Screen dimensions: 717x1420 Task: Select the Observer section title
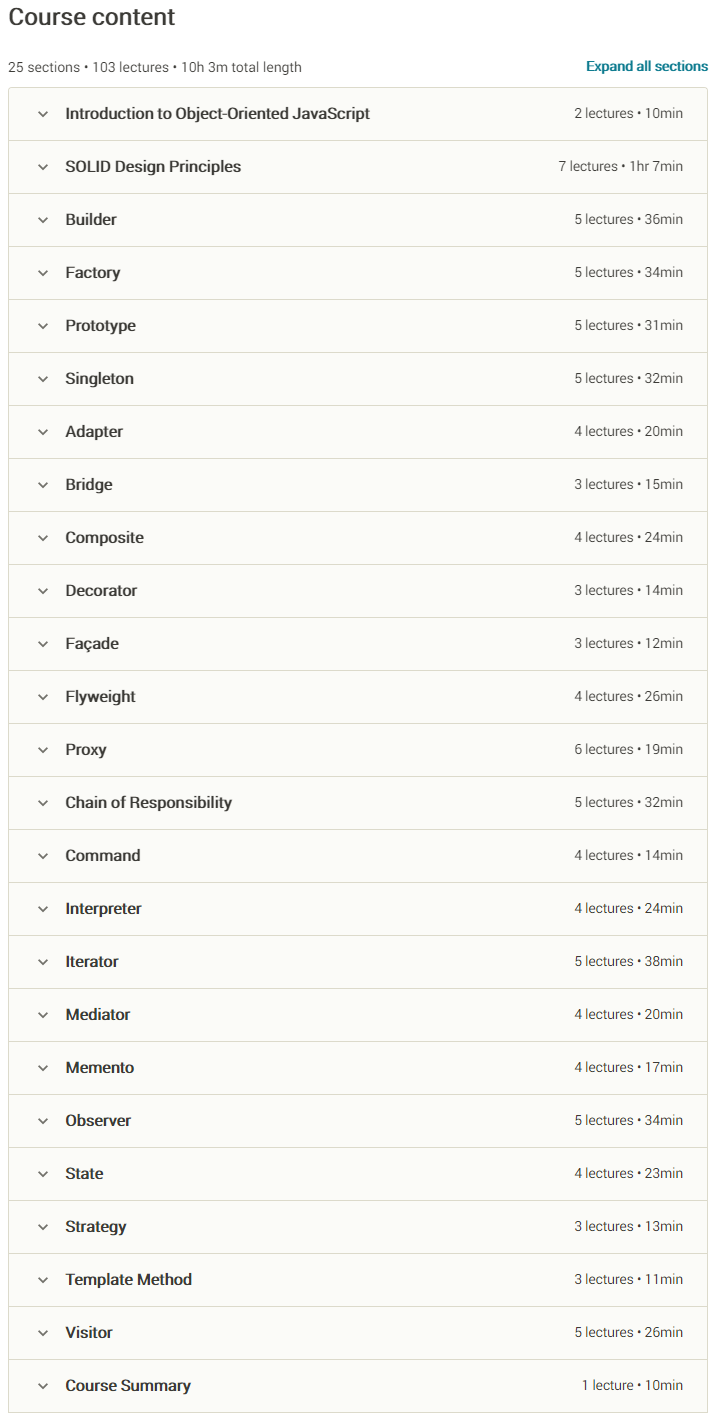pyautogui.click(x=98, y=1121)
